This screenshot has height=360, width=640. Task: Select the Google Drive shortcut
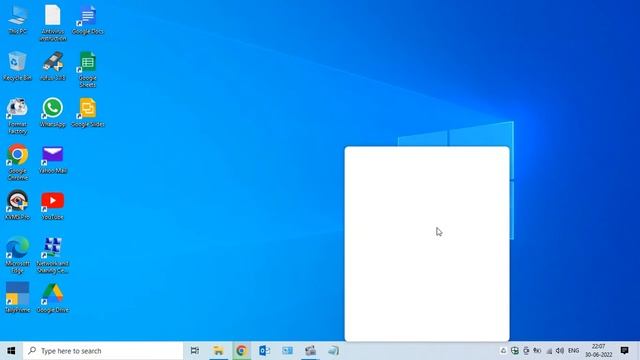pos(53,298)
